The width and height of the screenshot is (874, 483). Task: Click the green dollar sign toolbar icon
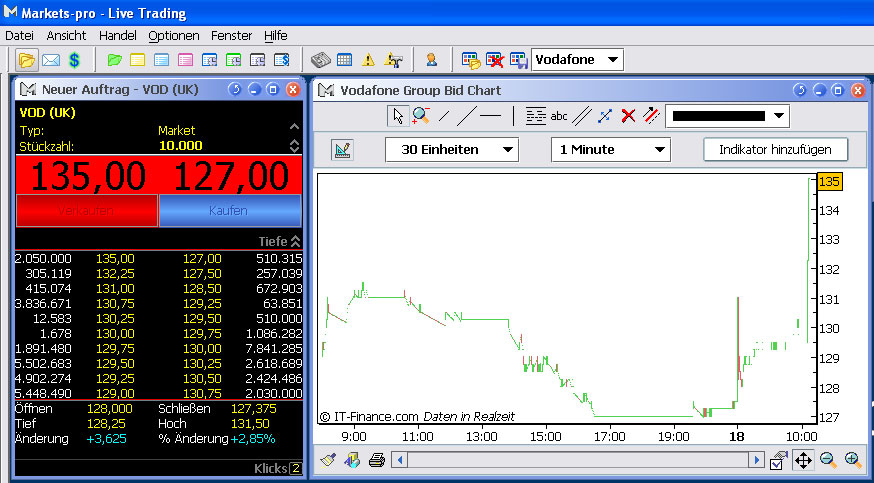[74, 60]
